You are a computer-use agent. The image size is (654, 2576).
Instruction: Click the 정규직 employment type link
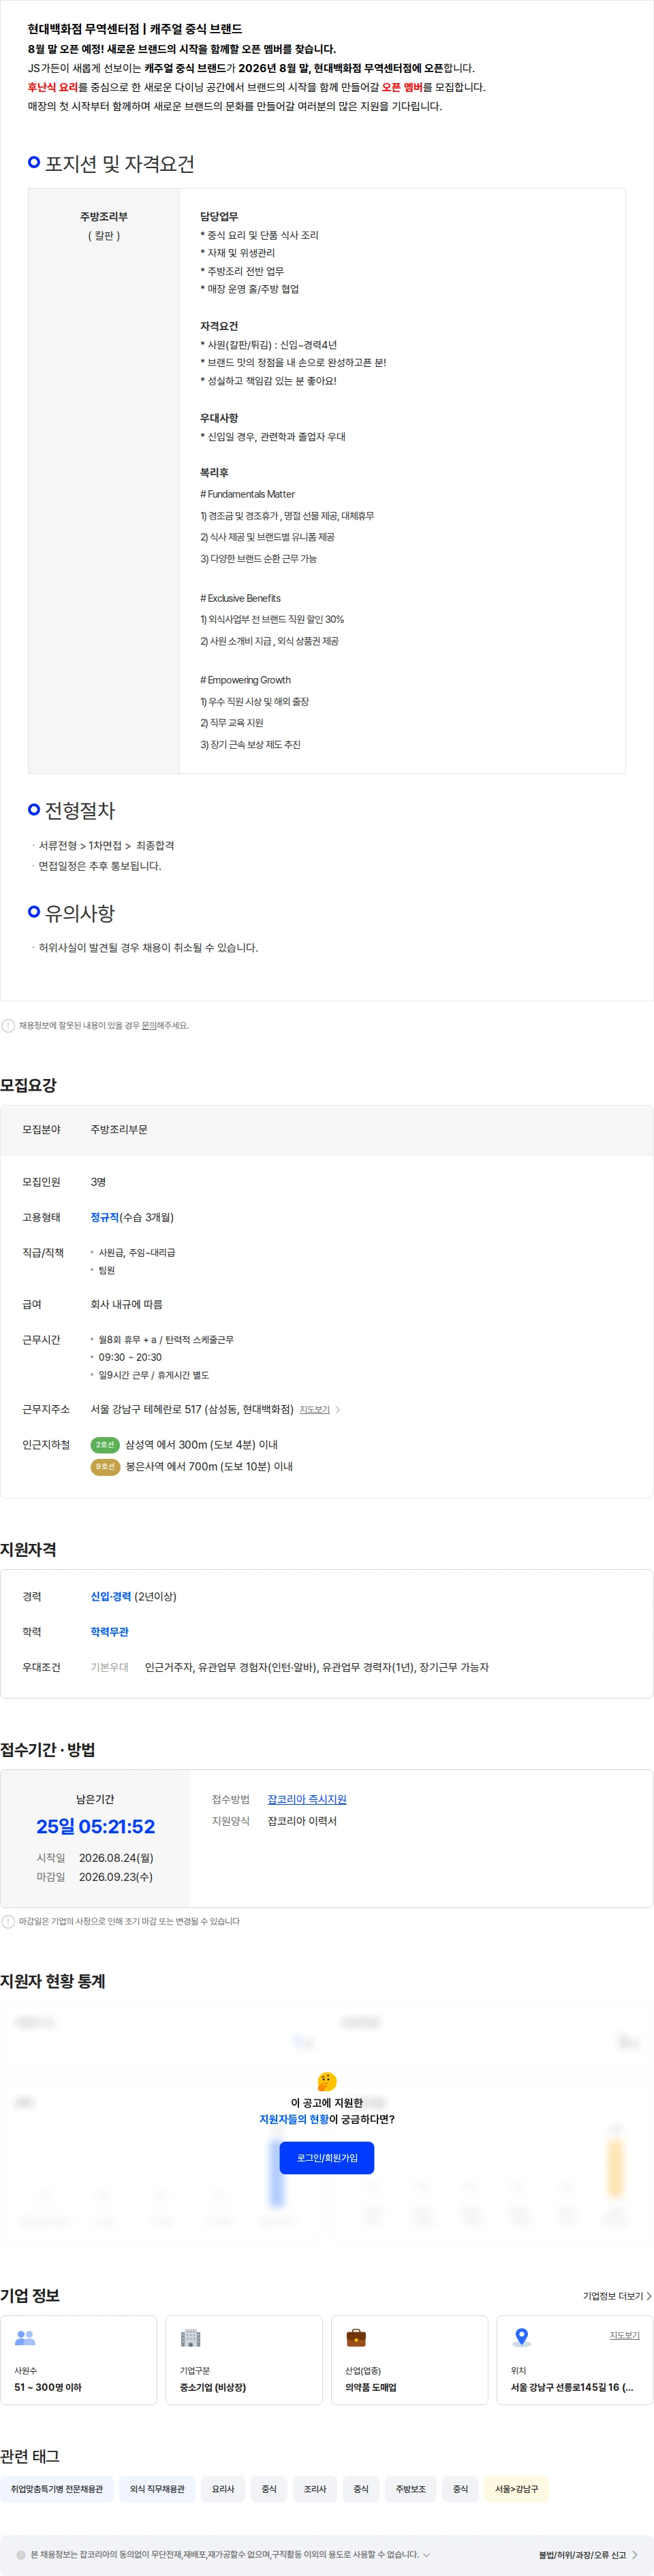point(105,1217)
